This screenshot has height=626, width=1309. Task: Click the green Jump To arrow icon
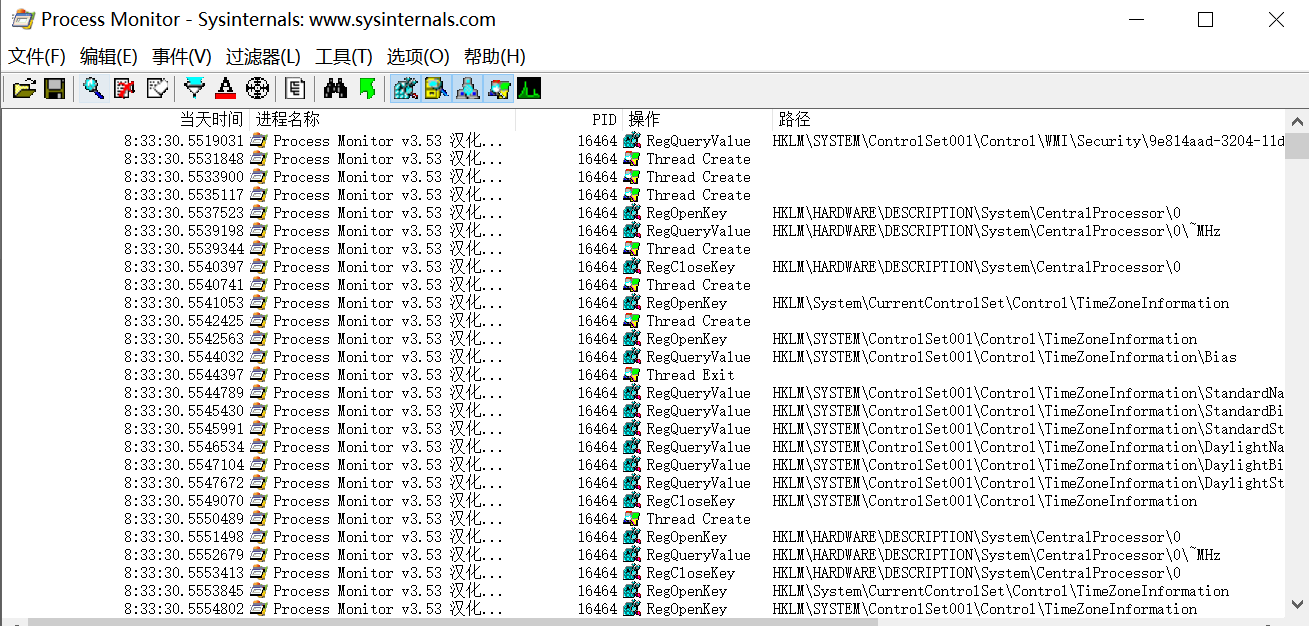[367, 89]
